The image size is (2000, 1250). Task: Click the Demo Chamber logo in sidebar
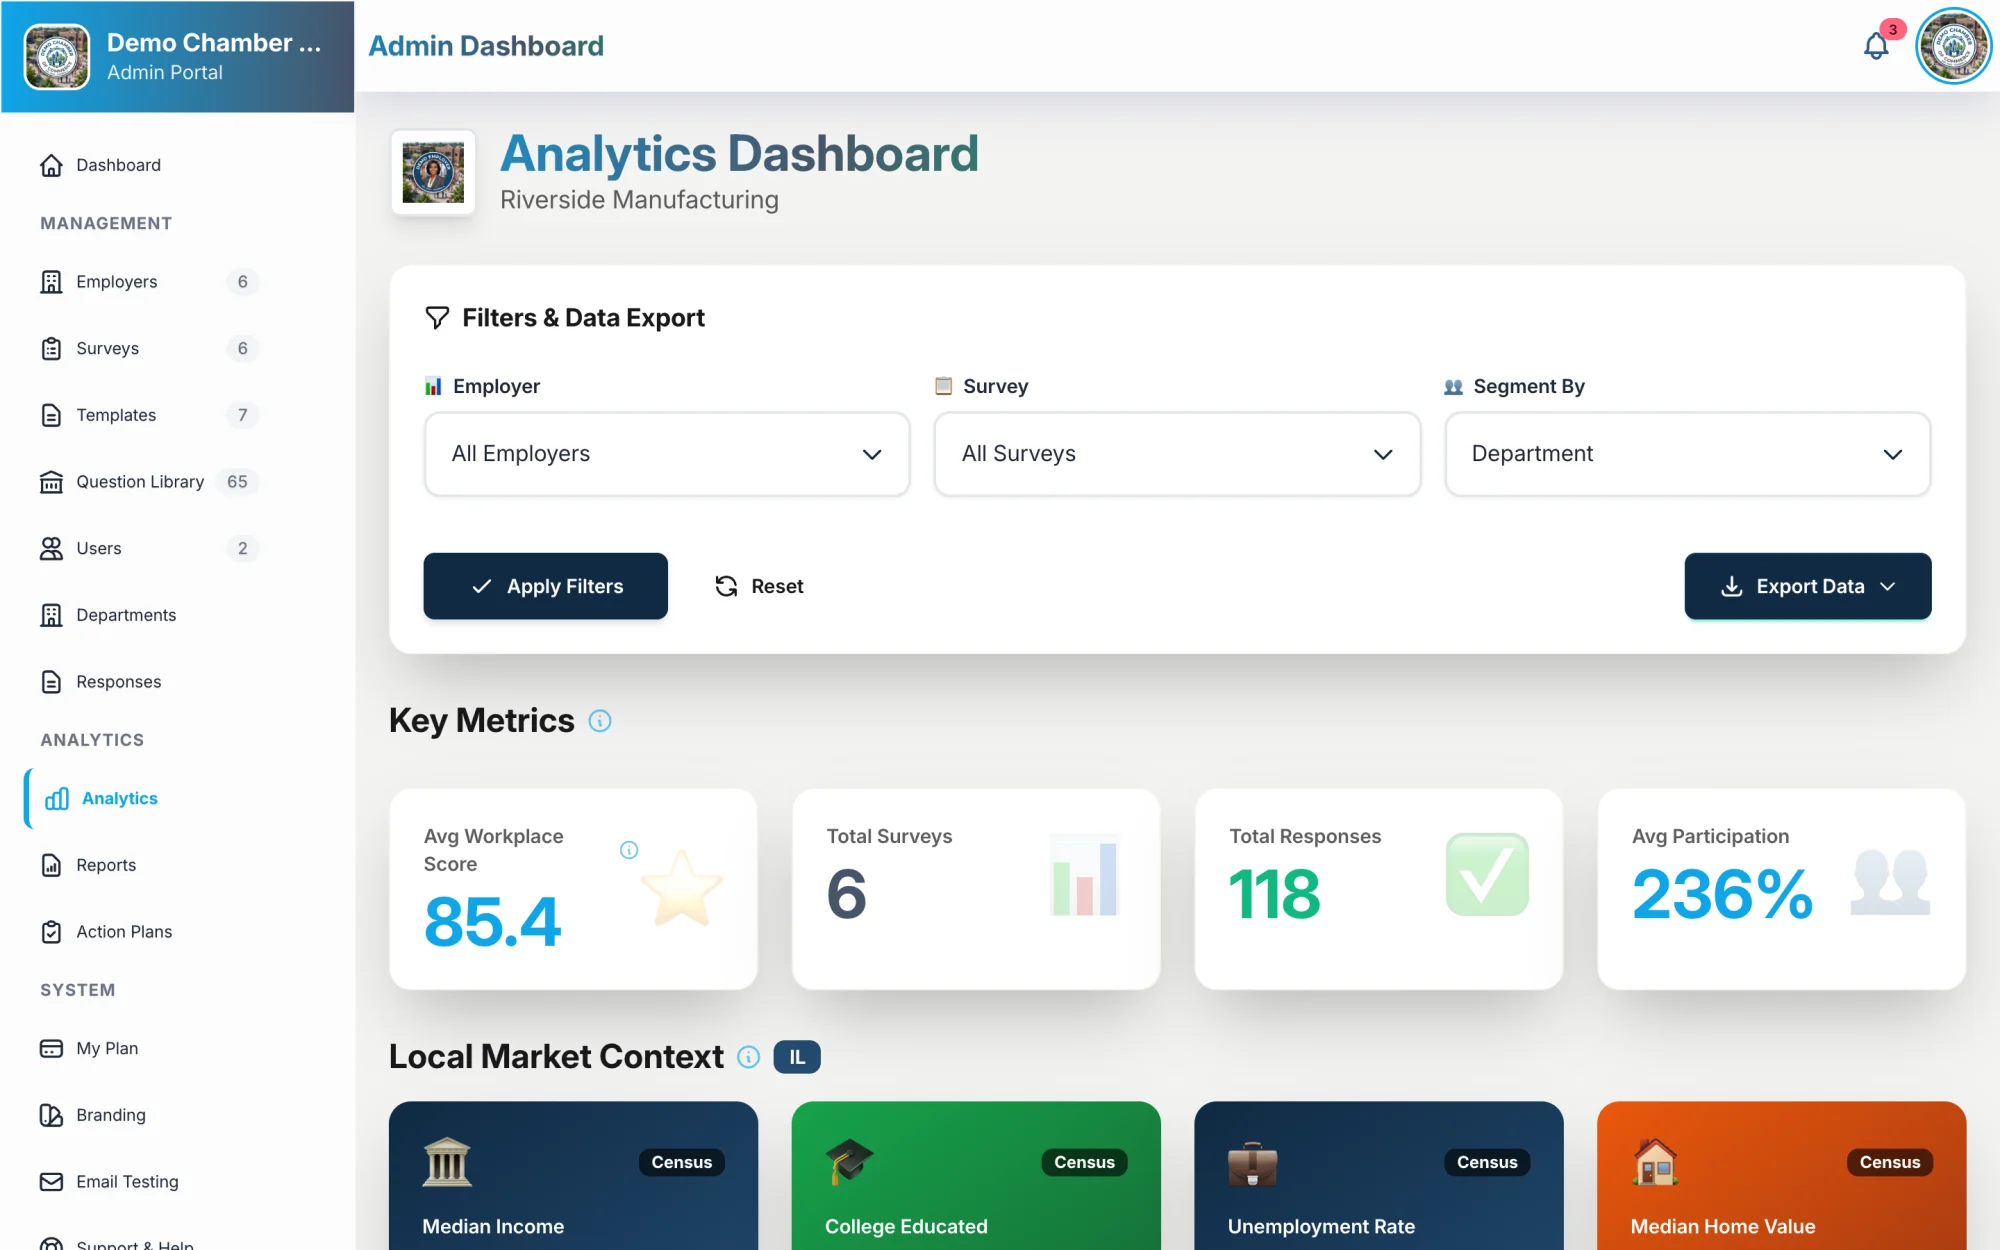[57, 56]
